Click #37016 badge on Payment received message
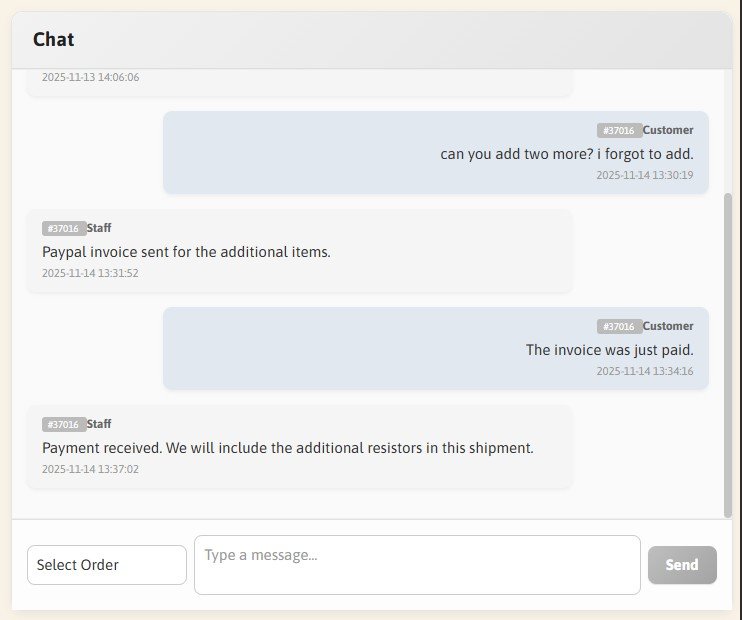Viewport: 742px width, 620px height. click(x=63, y=425)
